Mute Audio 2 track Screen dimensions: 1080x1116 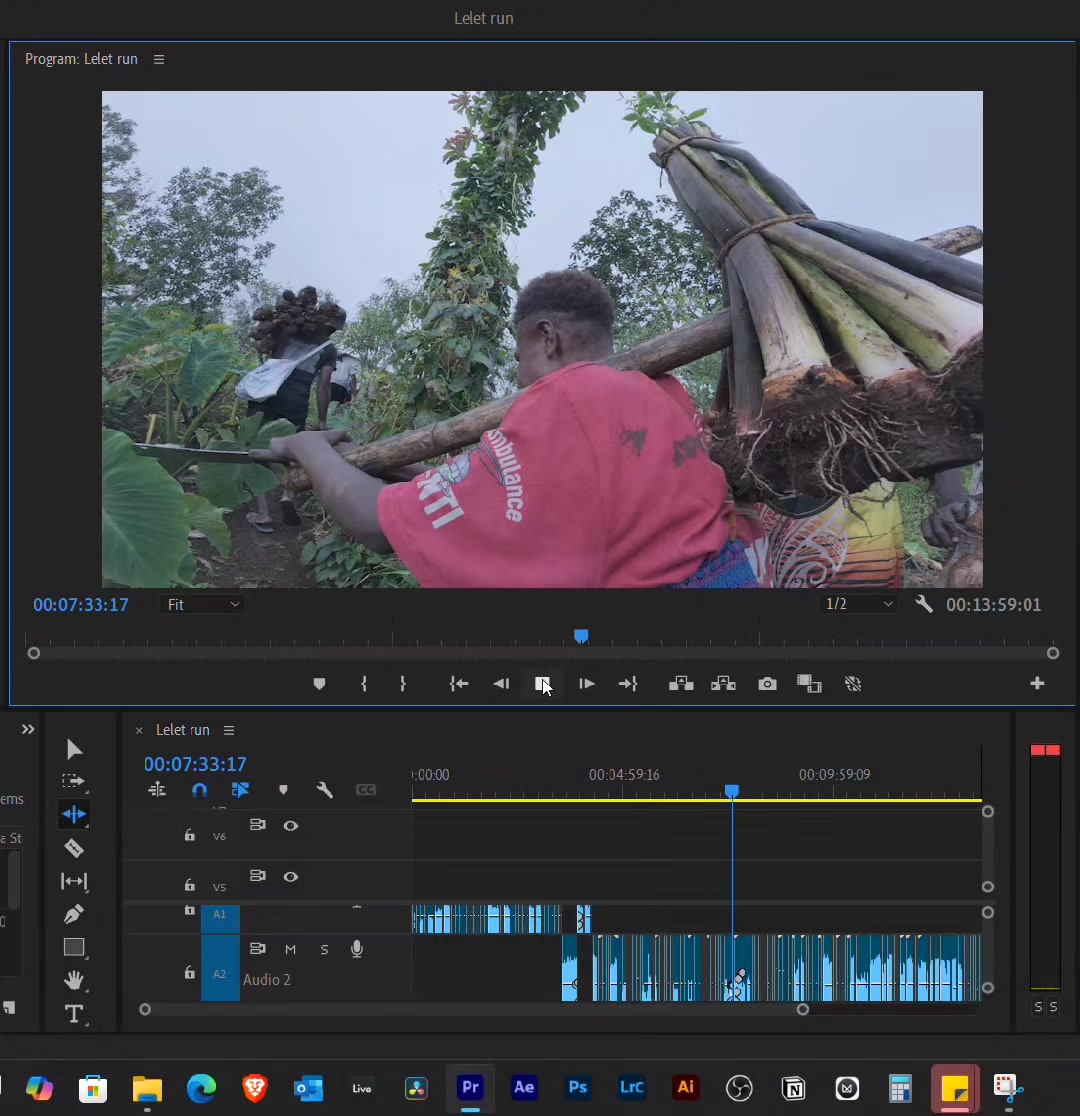pos(290,949)
